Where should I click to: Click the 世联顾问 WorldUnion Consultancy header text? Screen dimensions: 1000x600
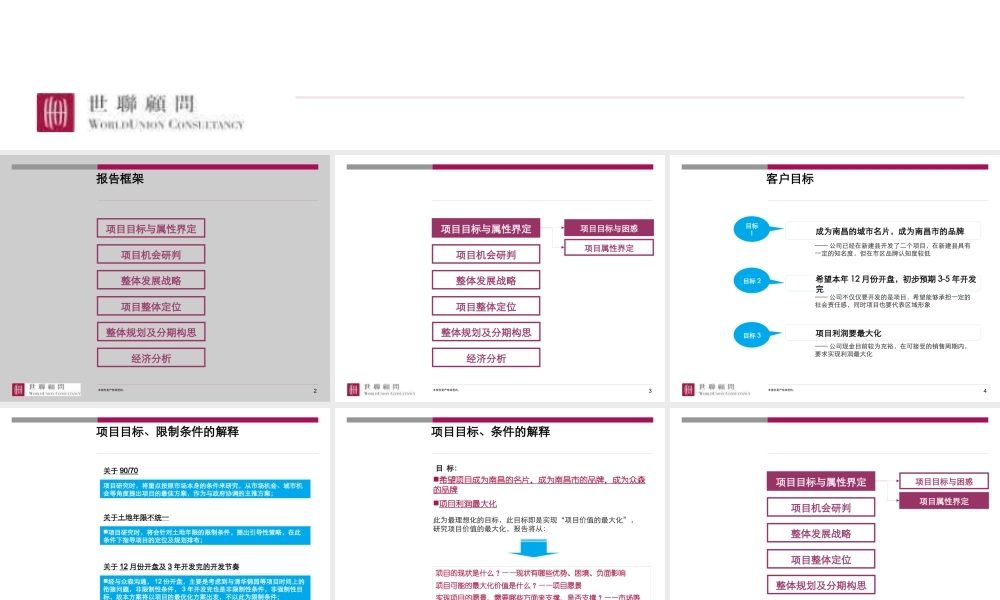(166, 112)
